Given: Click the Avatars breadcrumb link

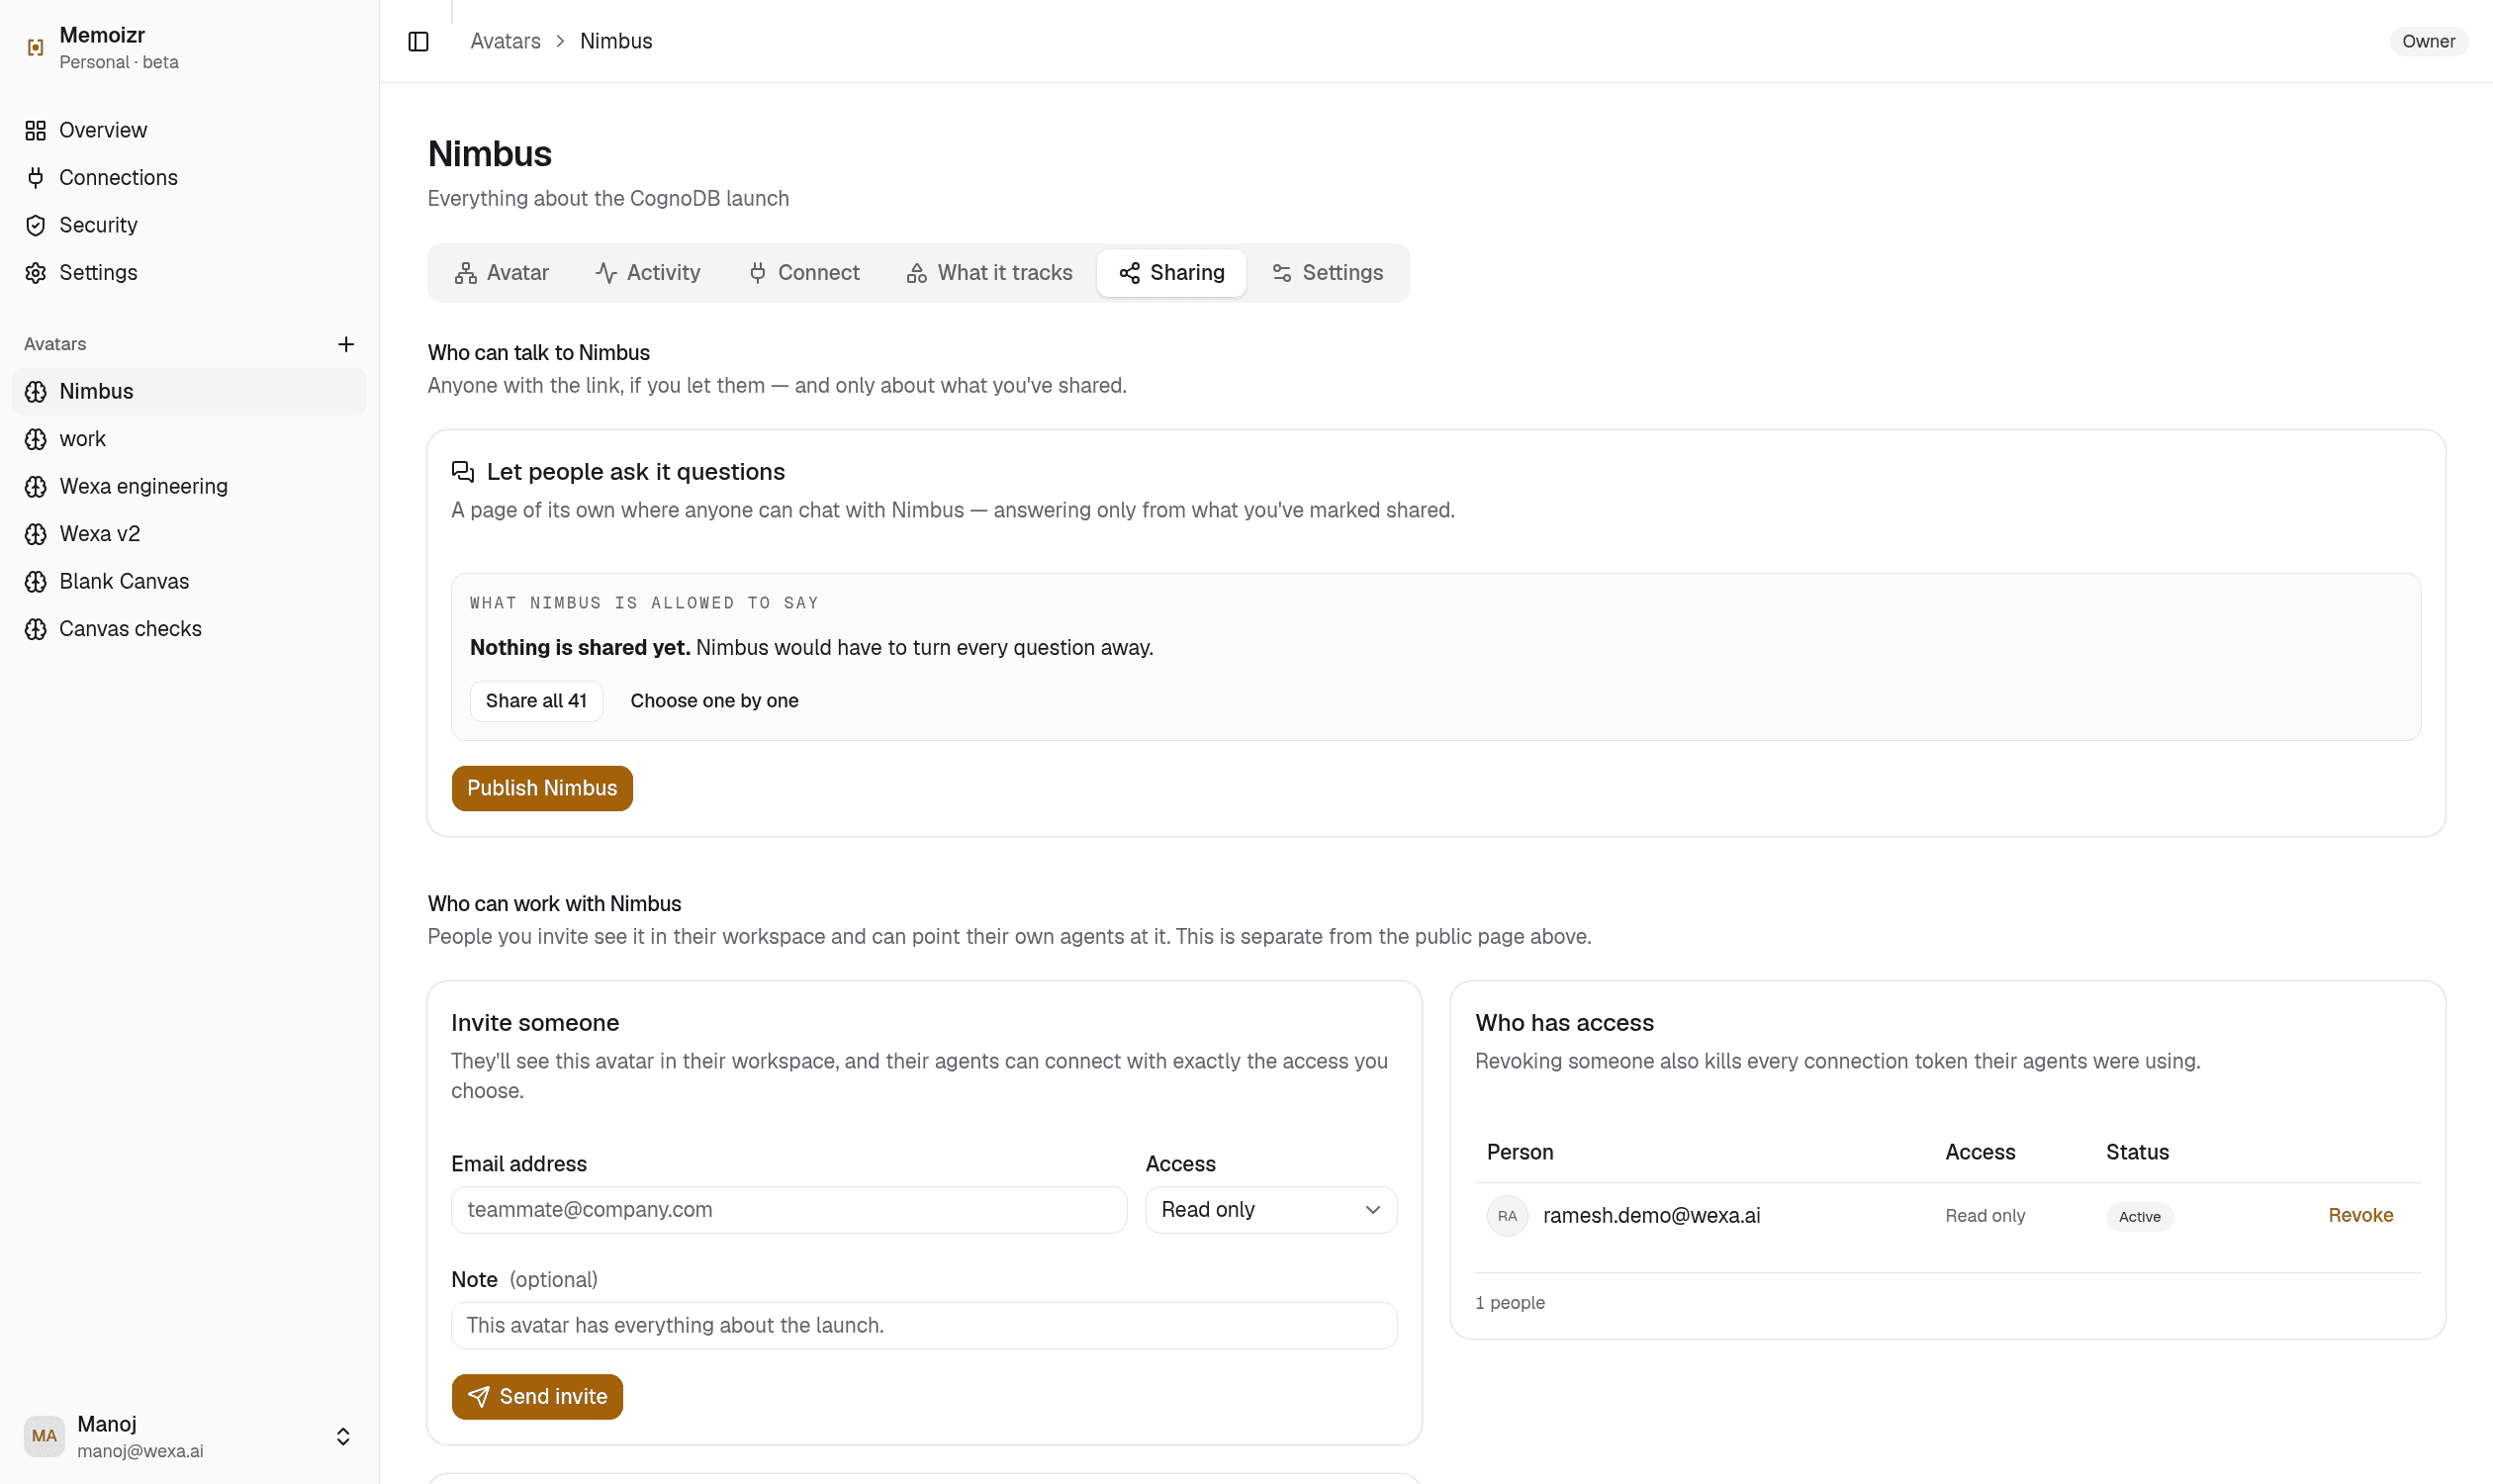Looking at the screenshot, I should coord(505,41).
